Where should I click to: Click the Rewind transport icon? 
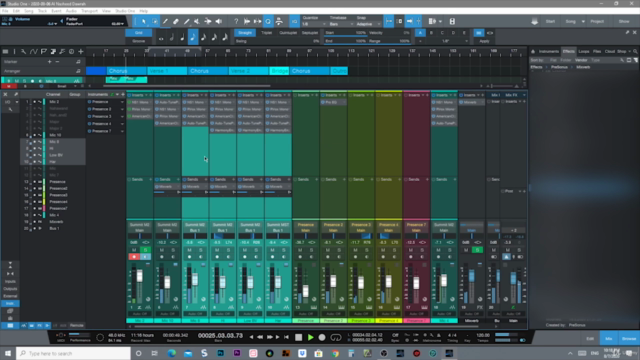tap(260, 337)
